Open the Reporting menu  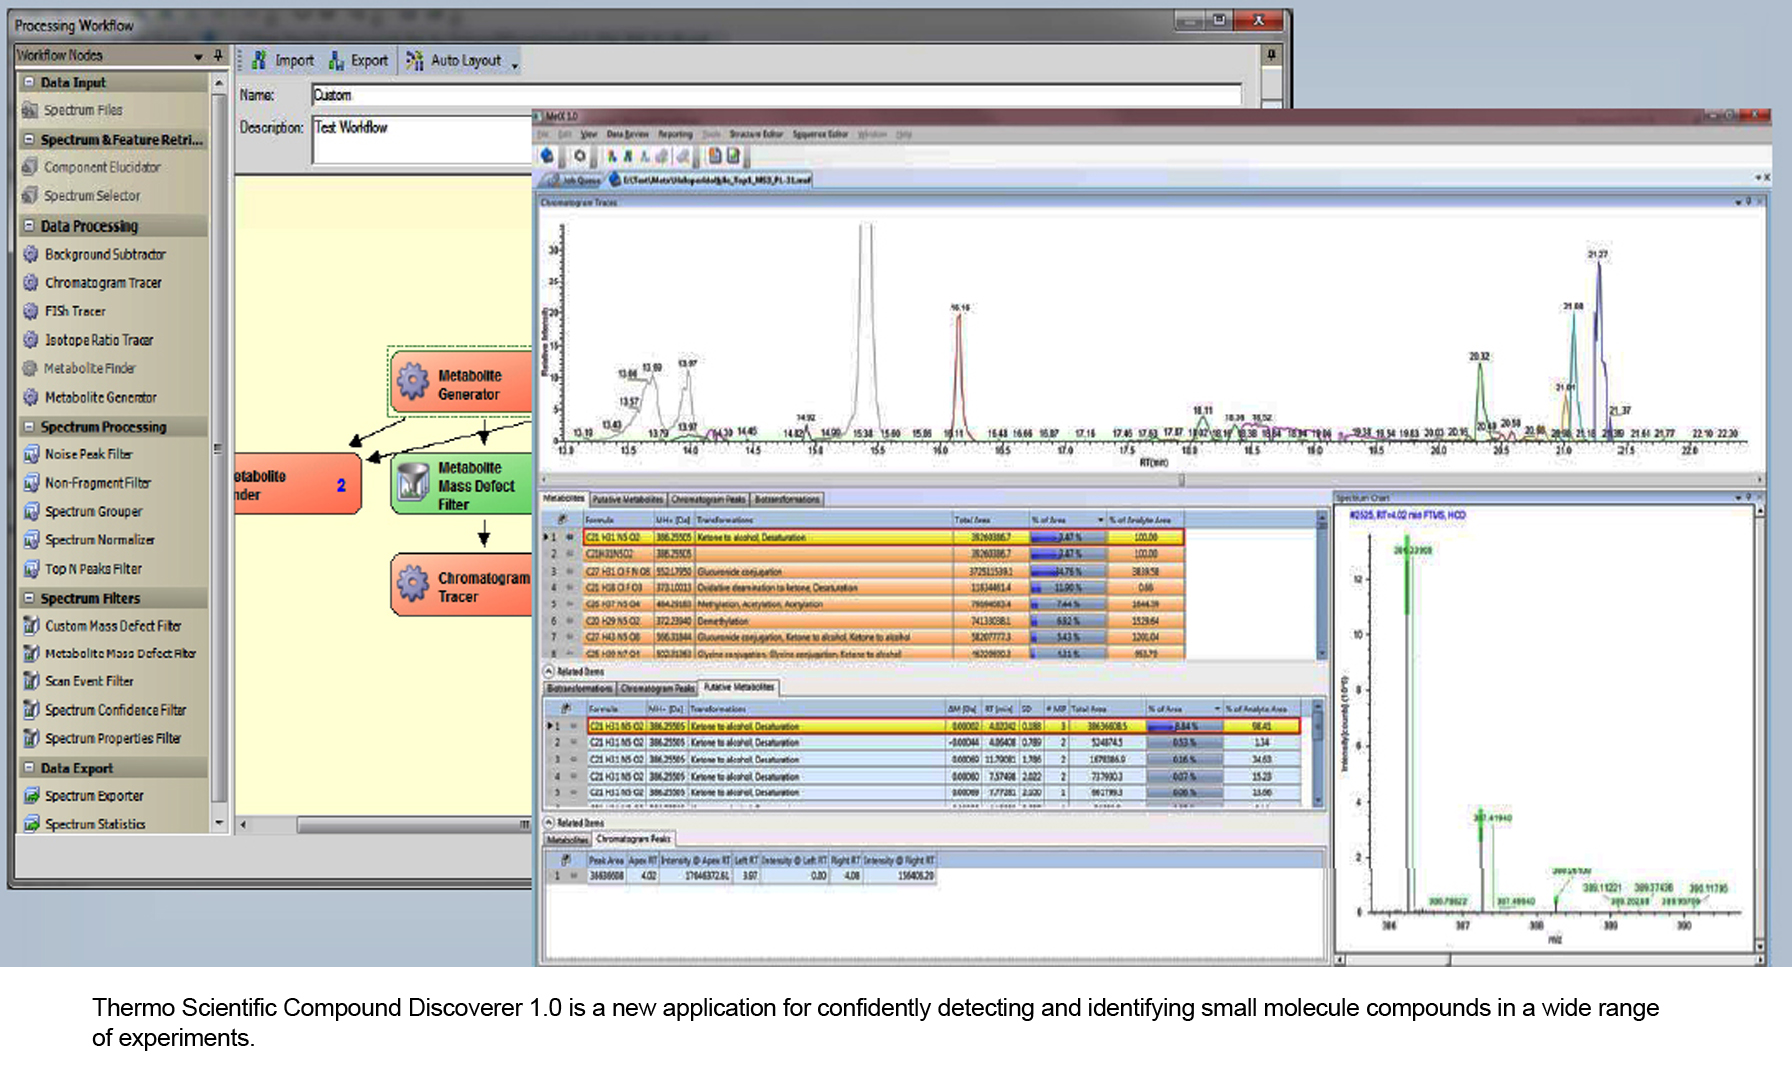pyautogui.click(x=675, y=134)
